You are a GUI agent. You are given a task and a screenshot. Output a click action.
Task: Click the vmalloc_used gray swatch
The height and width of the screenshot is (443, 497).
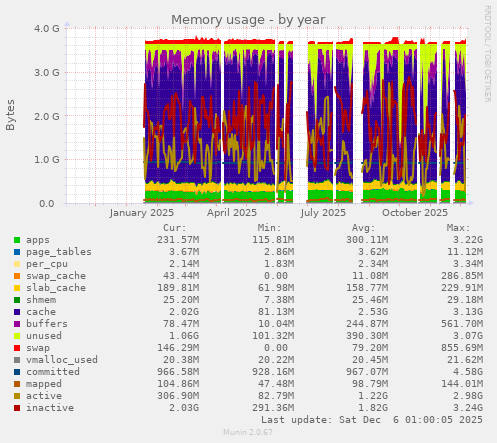[x=17, y=360]
